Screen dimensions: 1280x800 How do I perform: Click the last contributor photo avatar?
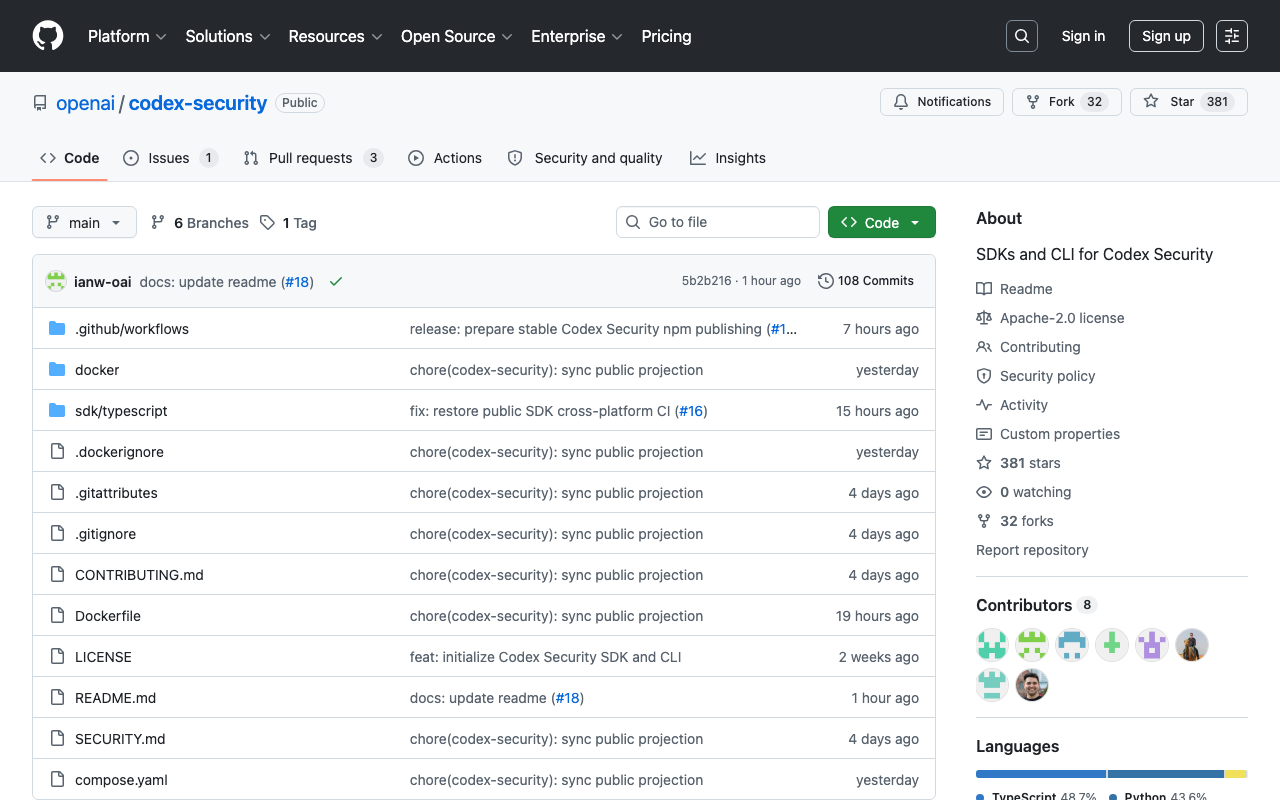click(x=1032, y=685)
